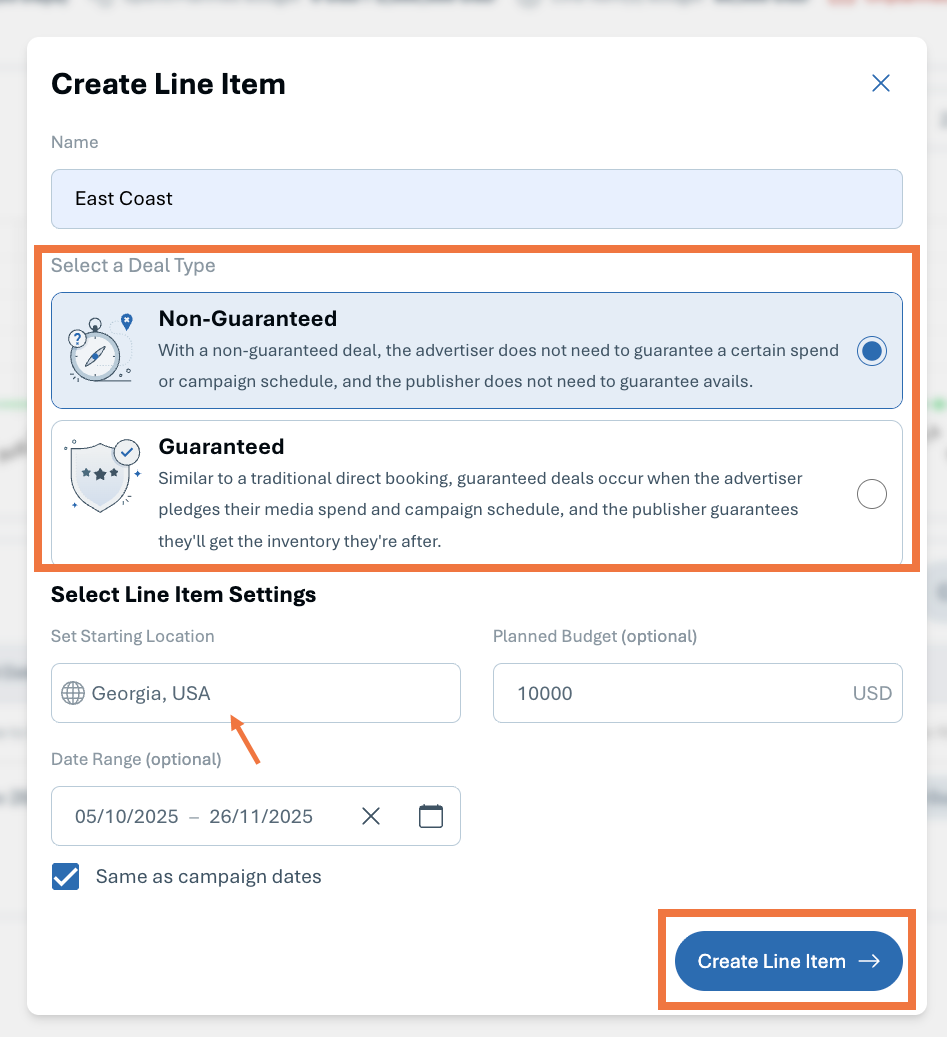This screenshot has width=947, height=1037.
Task: Click the USD currency label
Action: 872,693
